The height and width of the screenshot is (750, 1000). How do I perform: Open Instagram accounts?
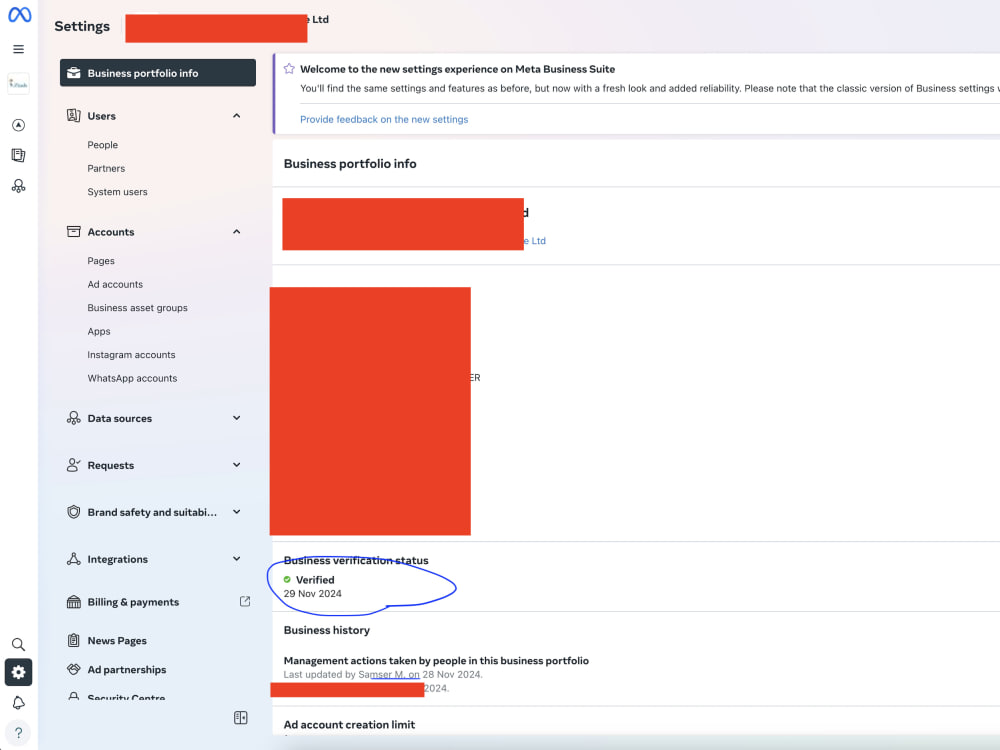click(131, 355)
